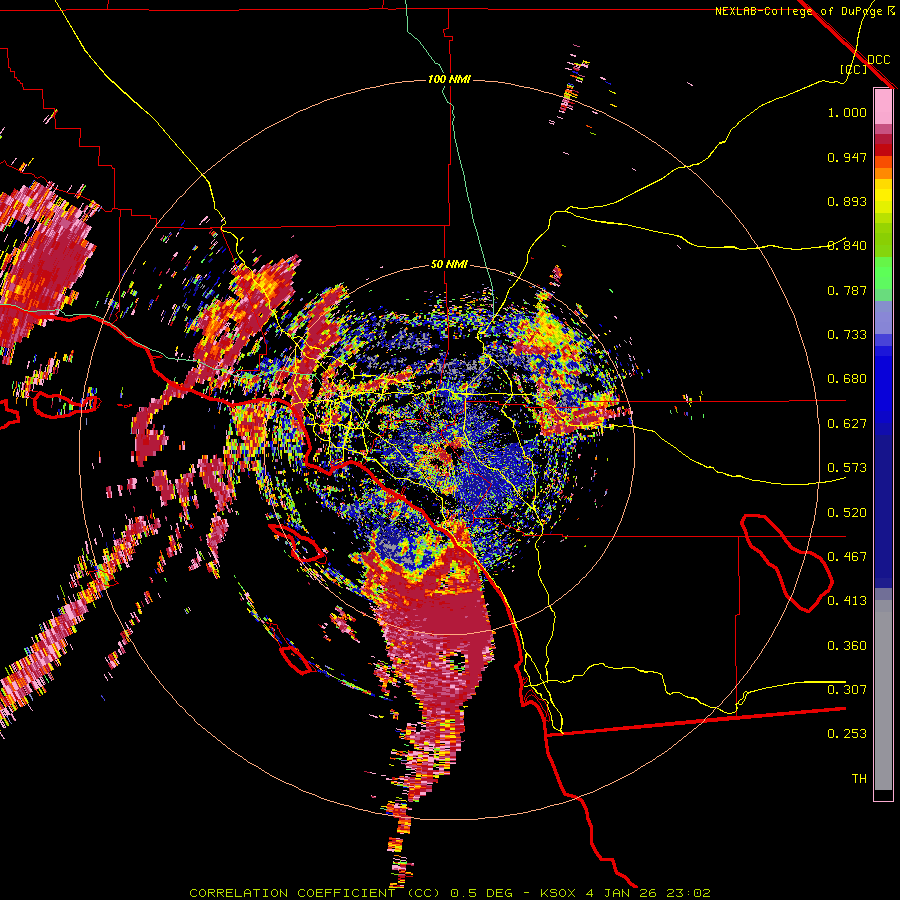Pick the gray colorbar swatch near bottom
The image size is (900, 900).
tap(883, 695)
